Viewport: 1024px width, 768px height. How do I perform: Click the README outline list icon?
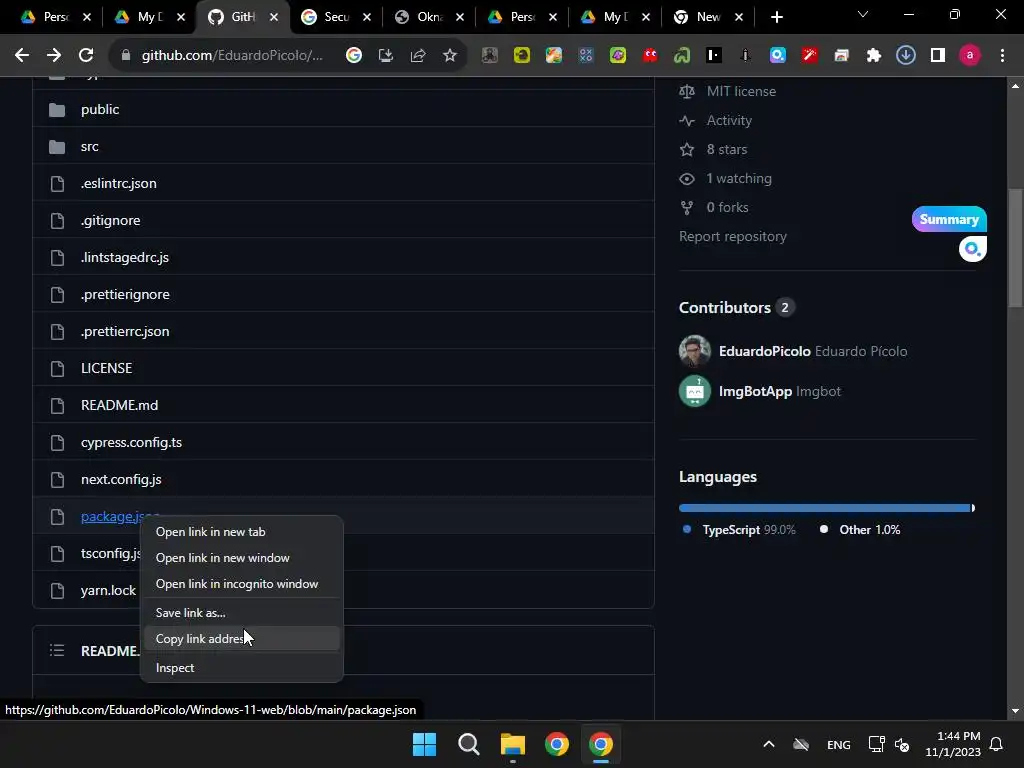pyautogui.click(x=57, y=650)
